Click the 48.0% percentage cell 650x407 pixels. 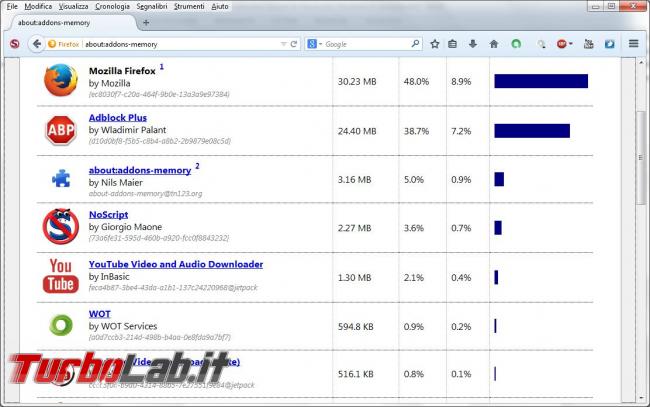(416, 82)
